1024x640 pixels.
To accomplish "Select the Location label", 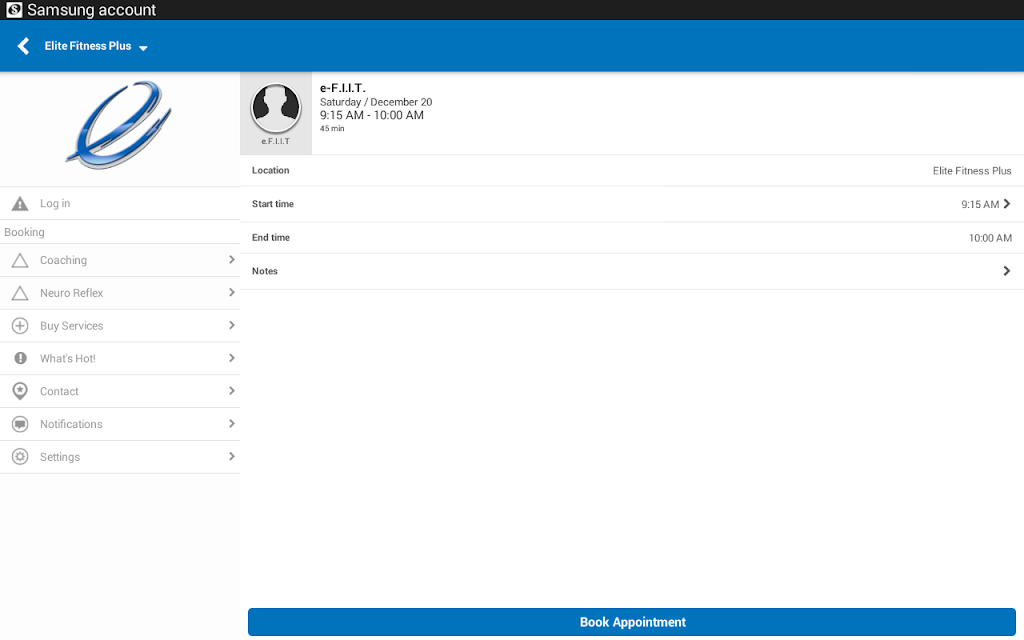I will 270,170.
